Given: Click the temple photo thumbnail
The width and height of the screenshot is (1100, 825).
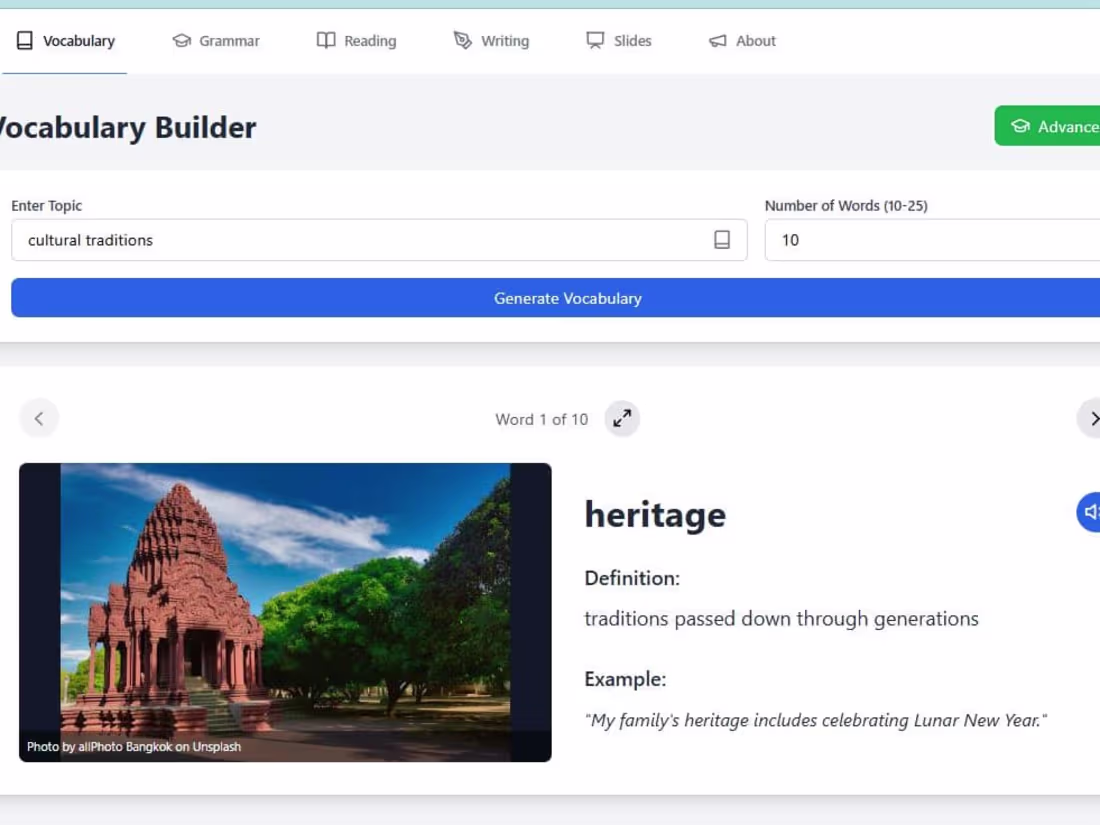Looking at the screenshot, I should tap(285, 610).
